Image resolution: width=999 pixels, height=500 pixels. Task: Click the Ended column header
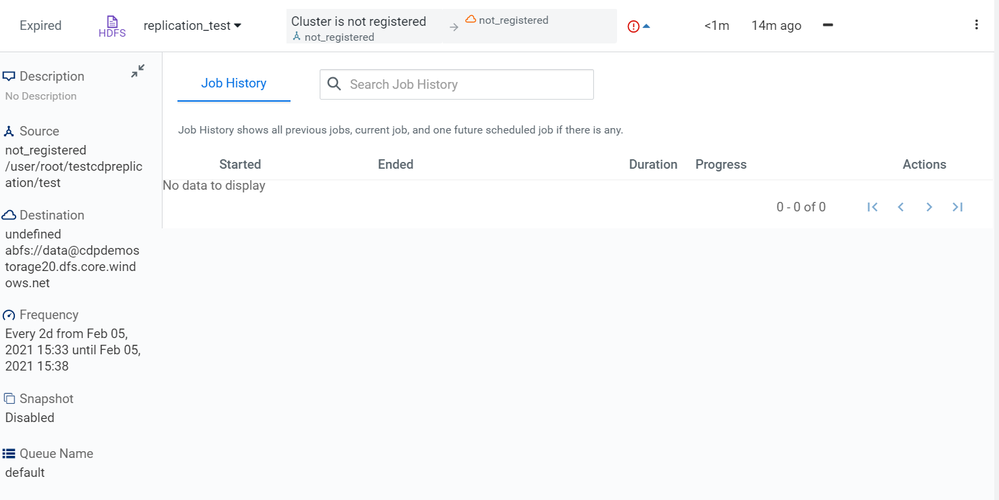(x=395, y=164)
